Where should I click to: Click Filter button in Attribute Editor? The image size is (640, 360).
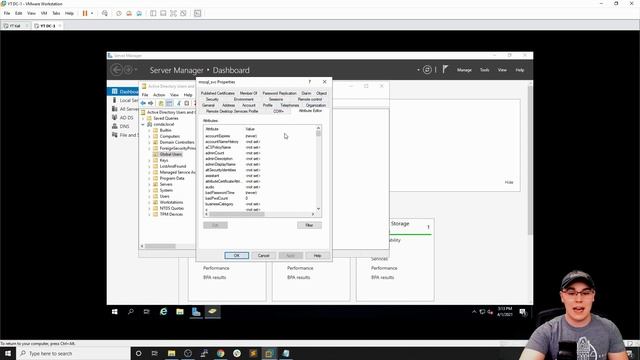click(x=309, y=225)
